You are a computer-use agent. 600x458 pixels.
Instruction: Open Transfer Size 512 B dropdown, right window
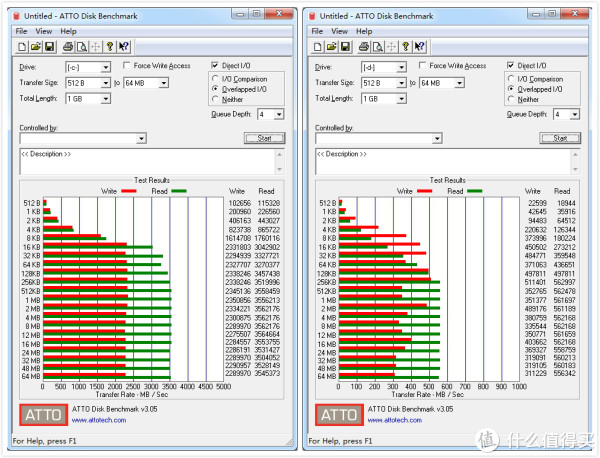(401, 83)
